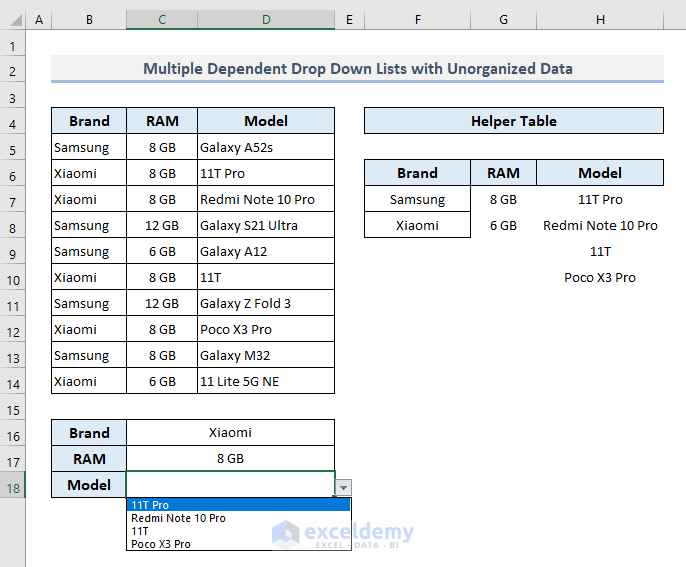Select column A header
The height and width of the screenshot is (567, 686).
(39, 19)
